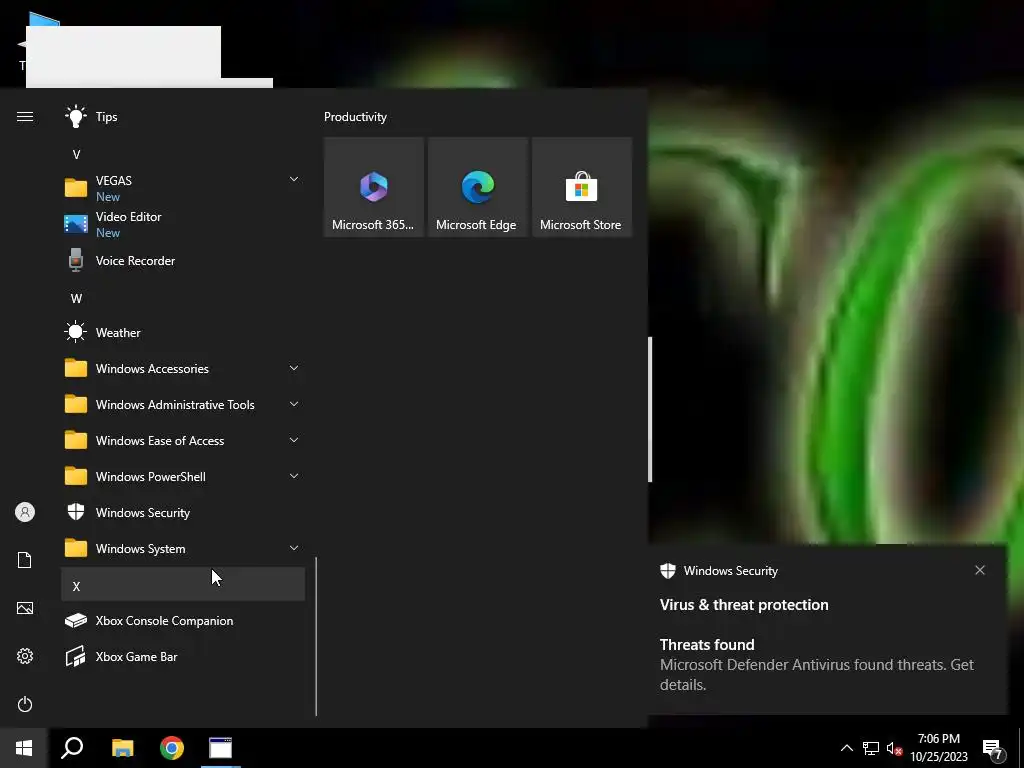Open the Weather app
1024x768 pixels.
point(183,332)
